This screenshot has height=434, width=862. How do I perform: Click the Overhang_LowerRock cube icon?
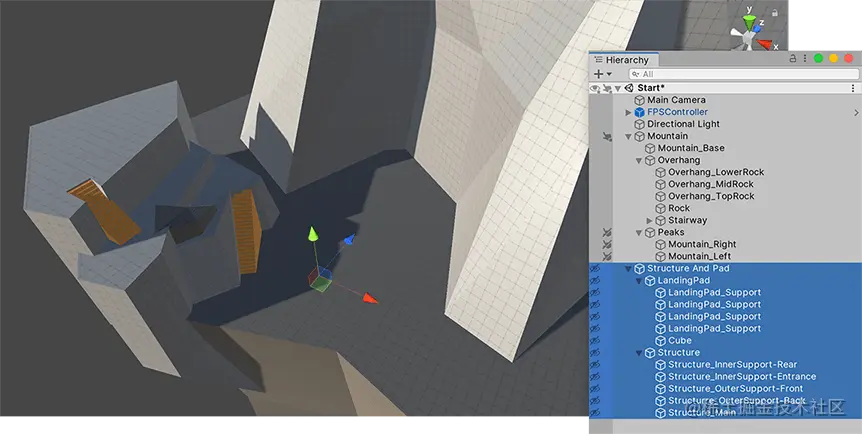pos(660,172)
